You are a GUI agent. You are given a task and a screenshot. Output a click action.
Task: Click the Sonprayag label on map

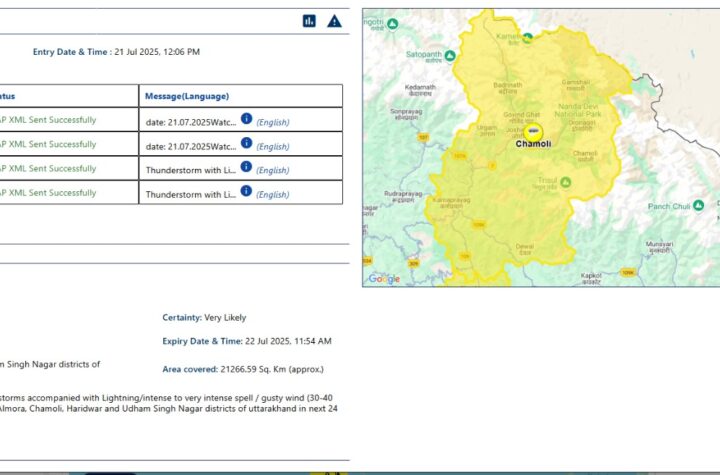[406, 114]
